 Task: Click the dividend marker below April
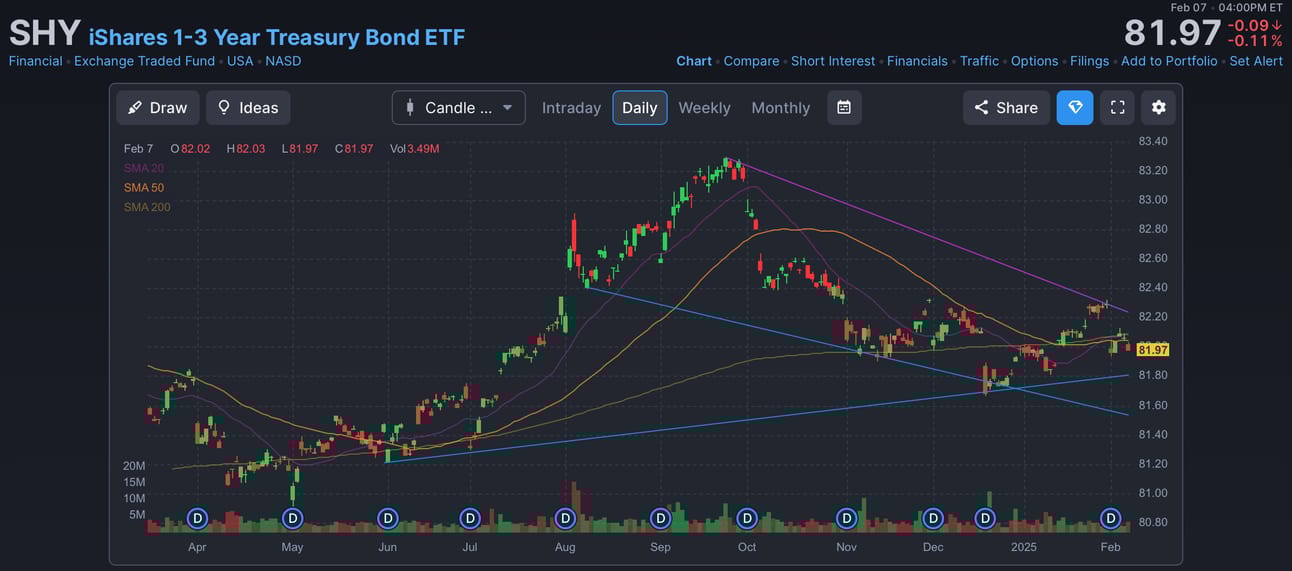[198, 518]
